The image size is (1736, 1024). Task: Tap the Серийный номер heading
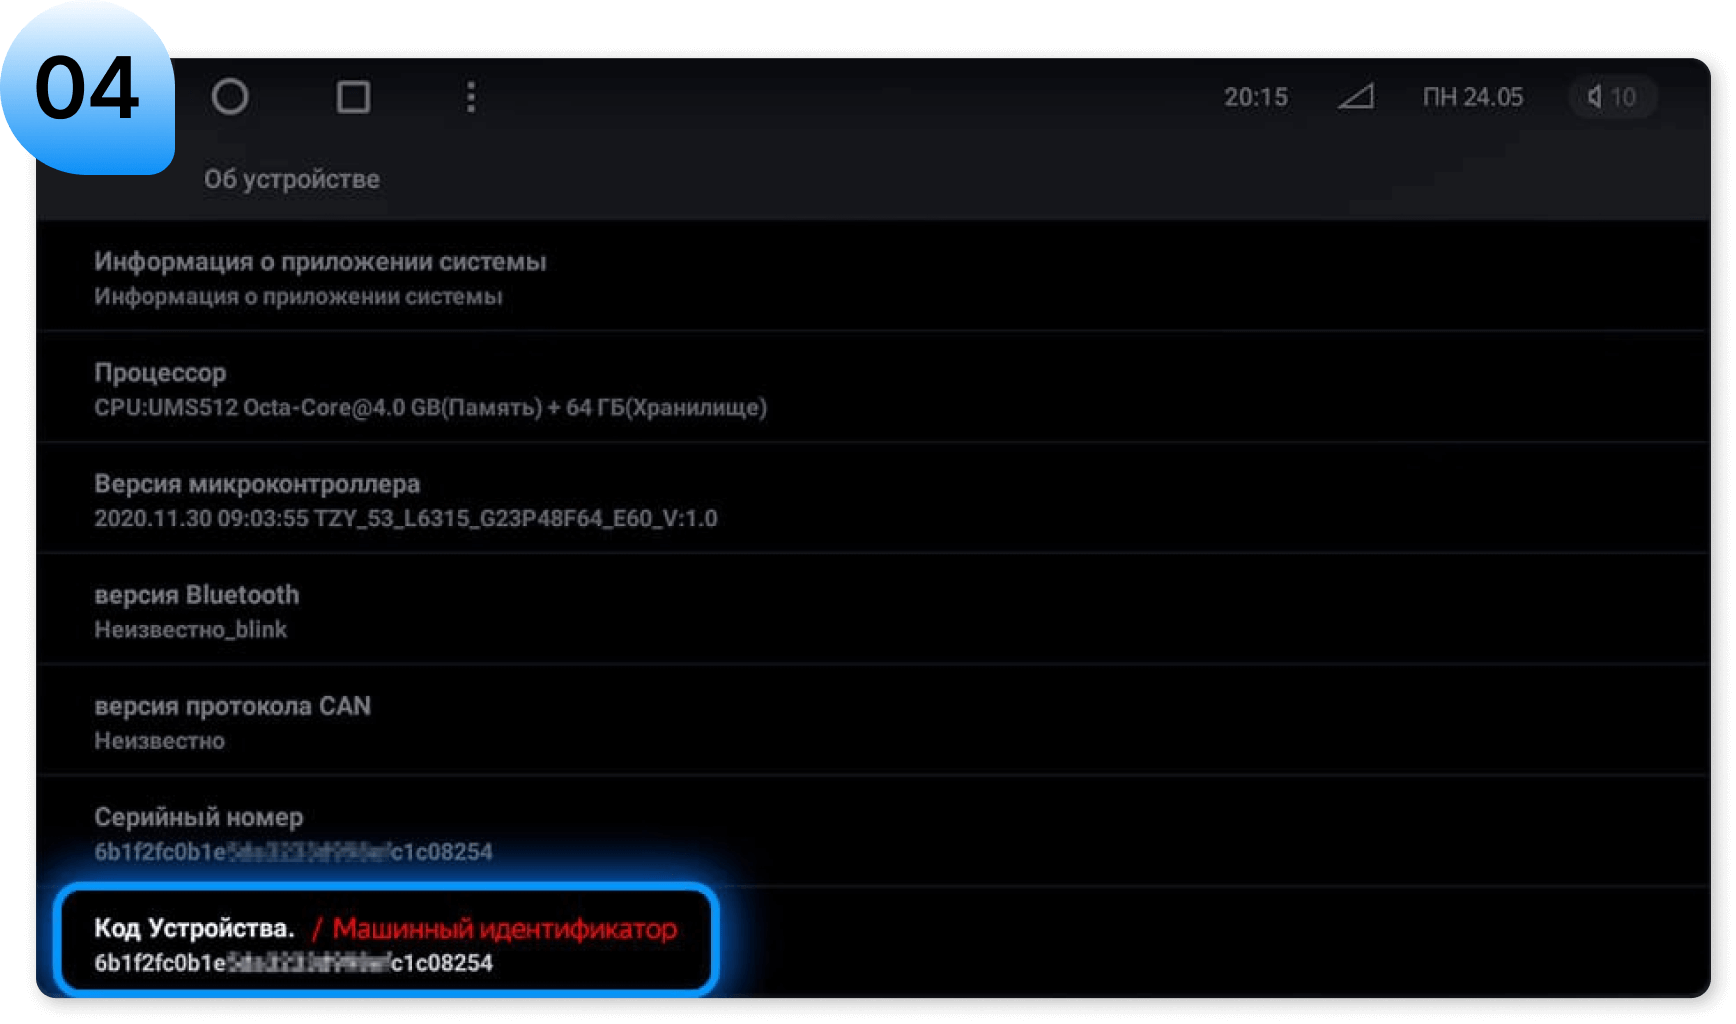[198, 817]
